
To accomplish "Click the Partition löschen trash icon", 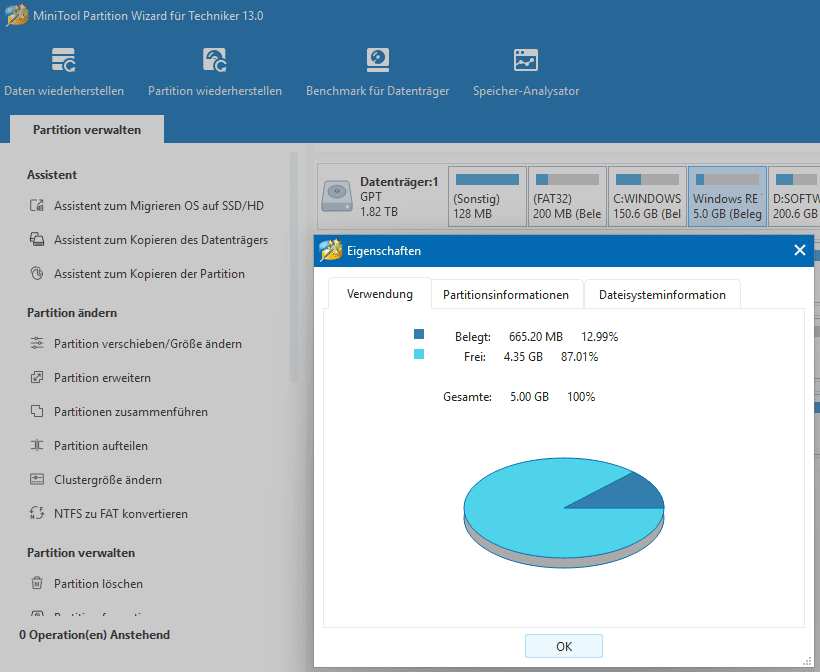I will pyautogui.click(x=37, y=583).
